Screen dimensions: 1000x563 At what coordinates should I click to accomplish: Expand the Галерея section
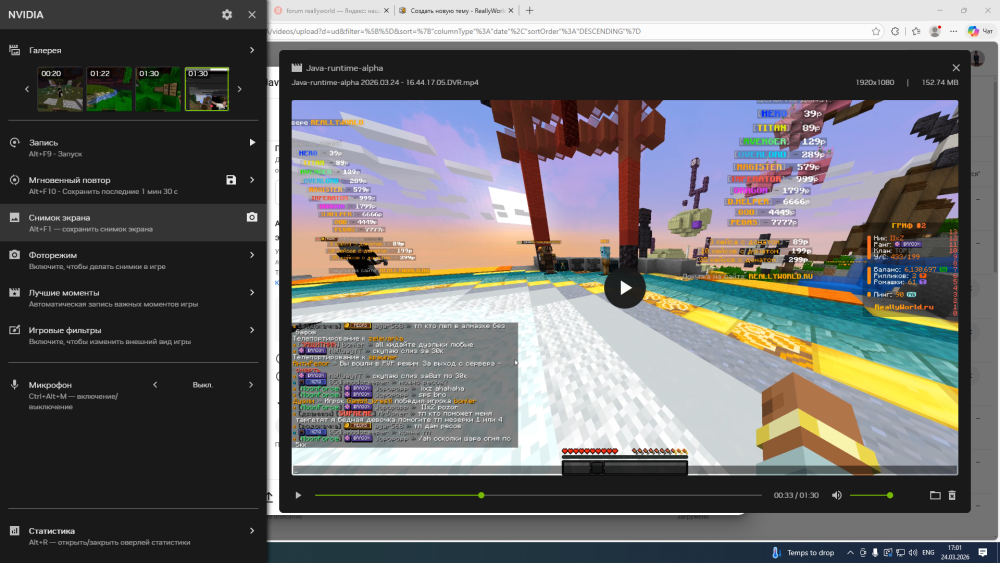point(252,50)
